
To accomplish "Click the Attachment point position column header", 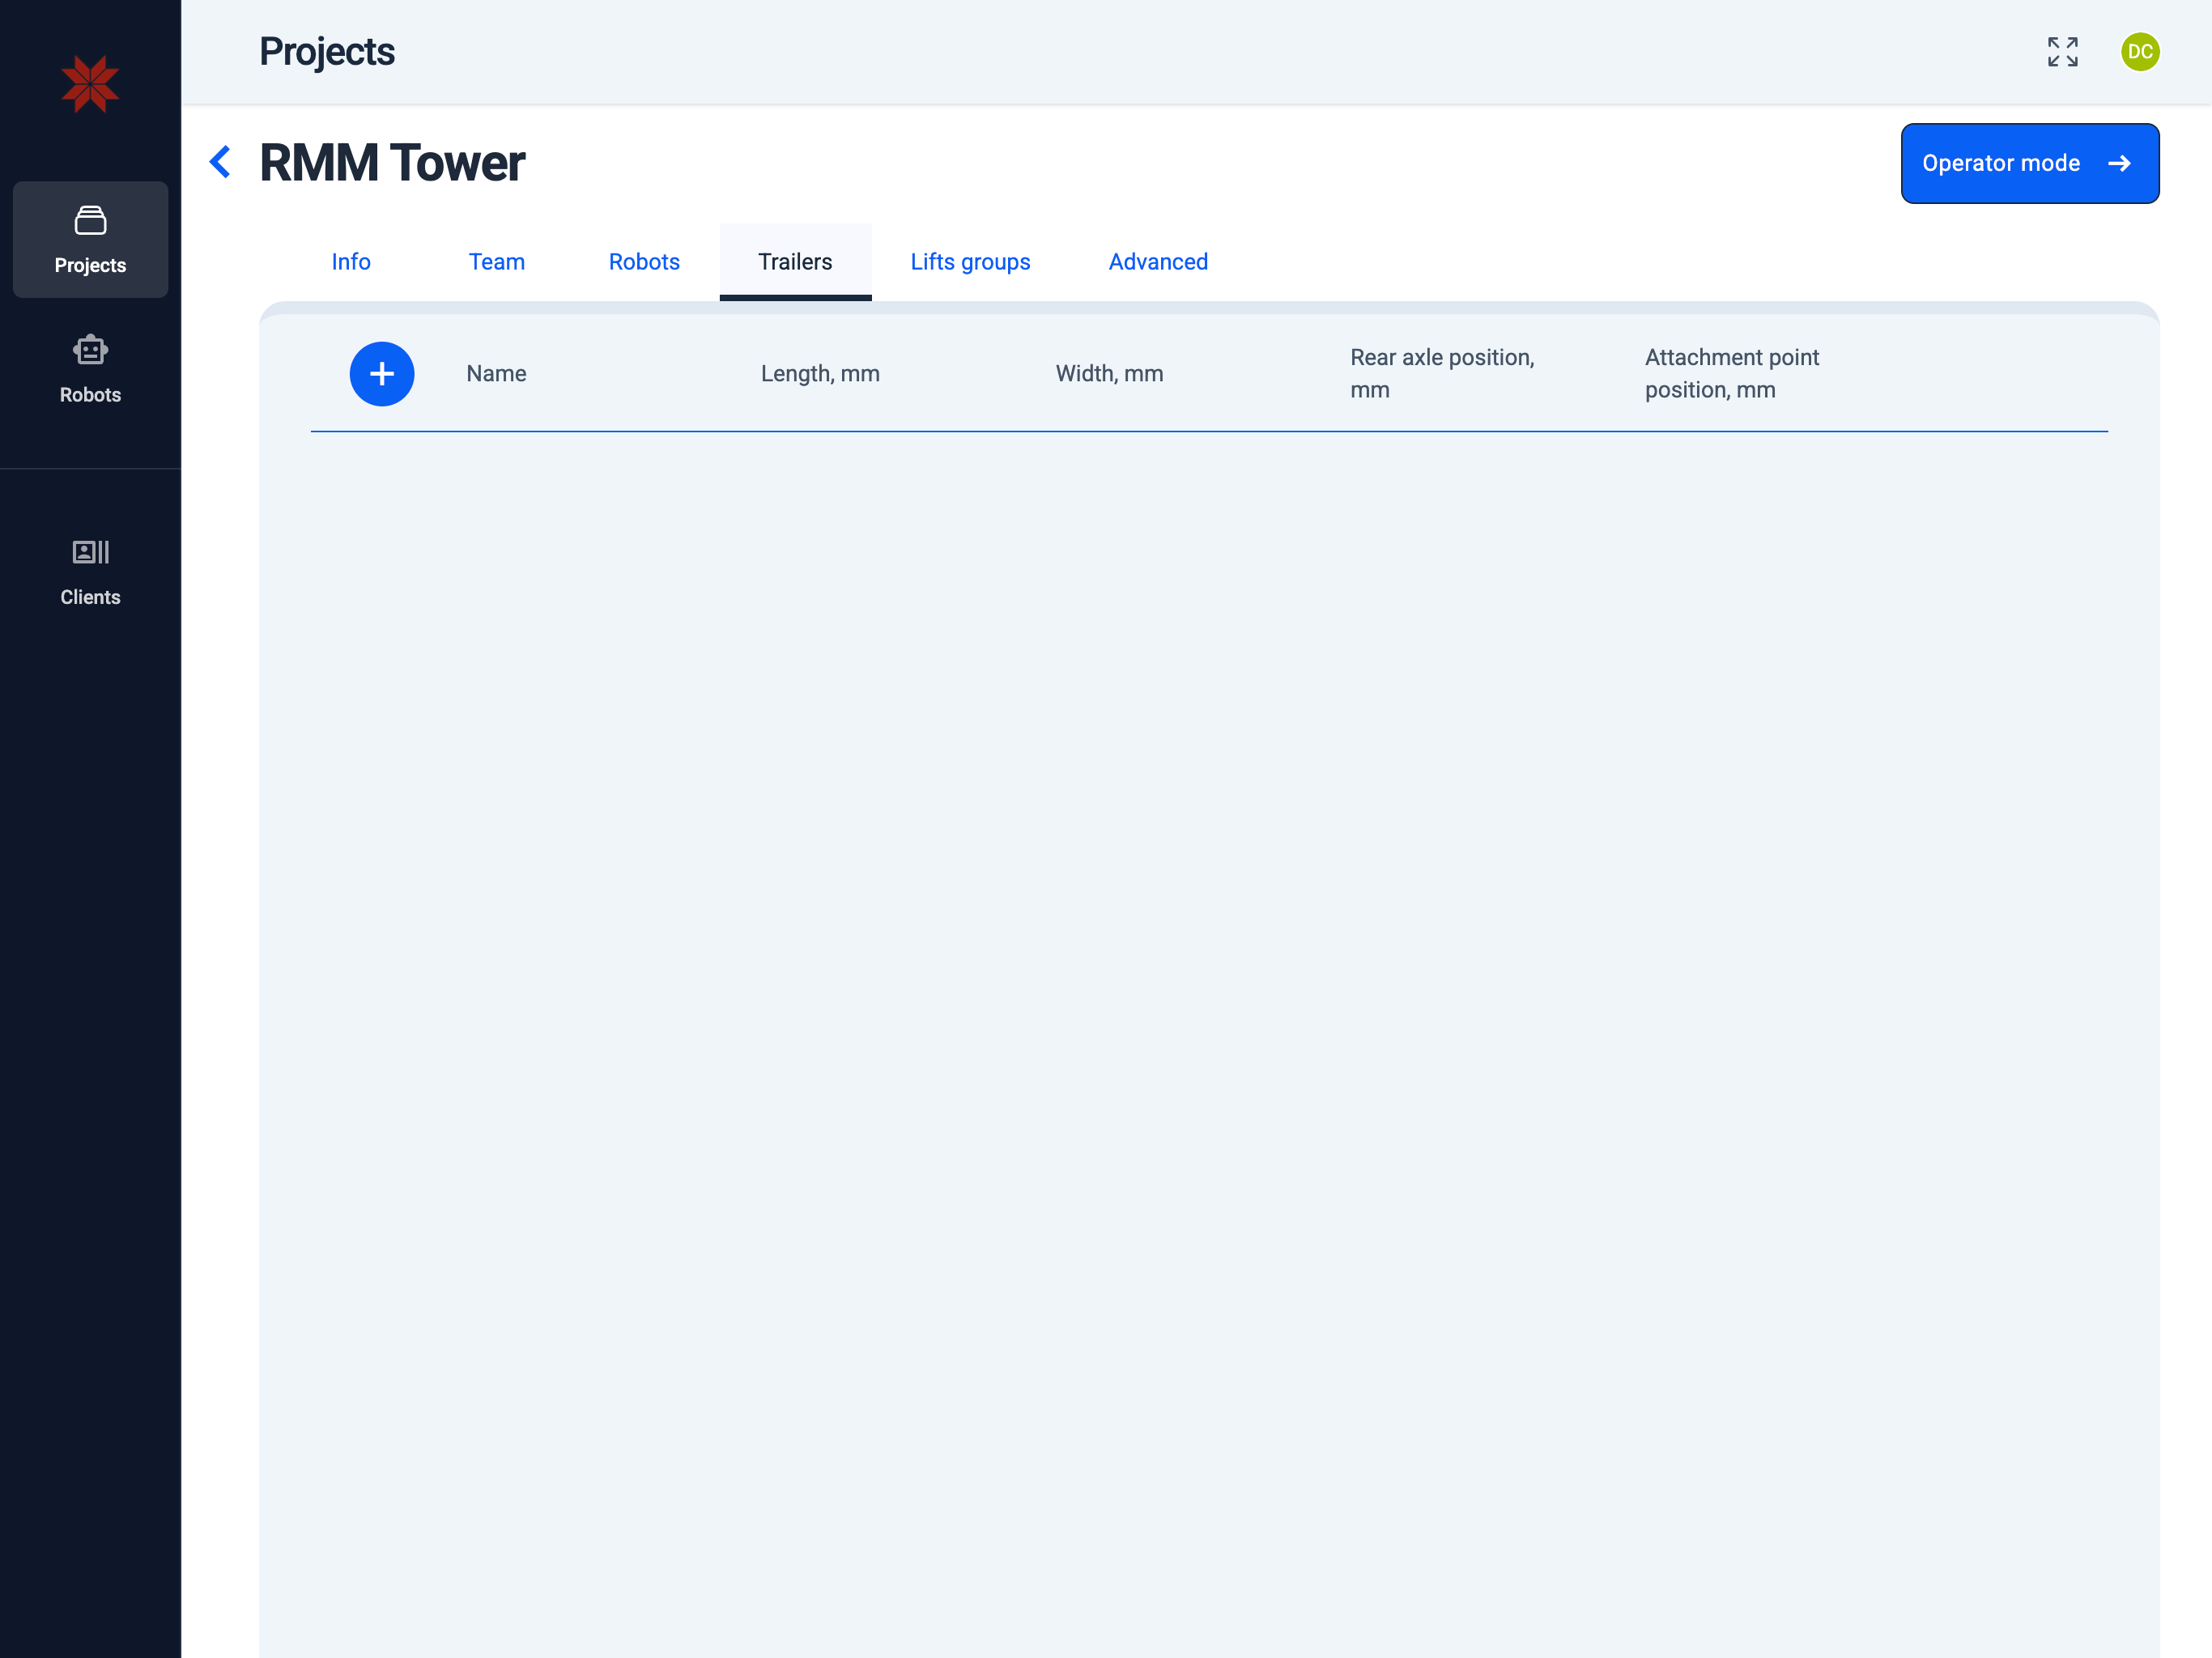I will [x=1731, y=374].
